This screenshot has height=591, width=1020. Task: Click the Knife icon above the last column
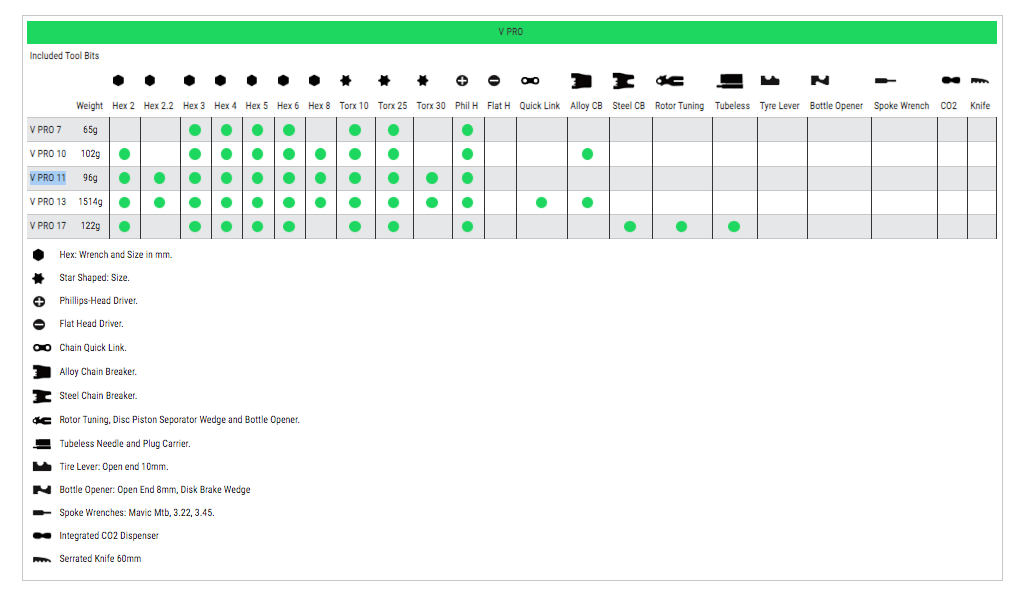point(980,80)
